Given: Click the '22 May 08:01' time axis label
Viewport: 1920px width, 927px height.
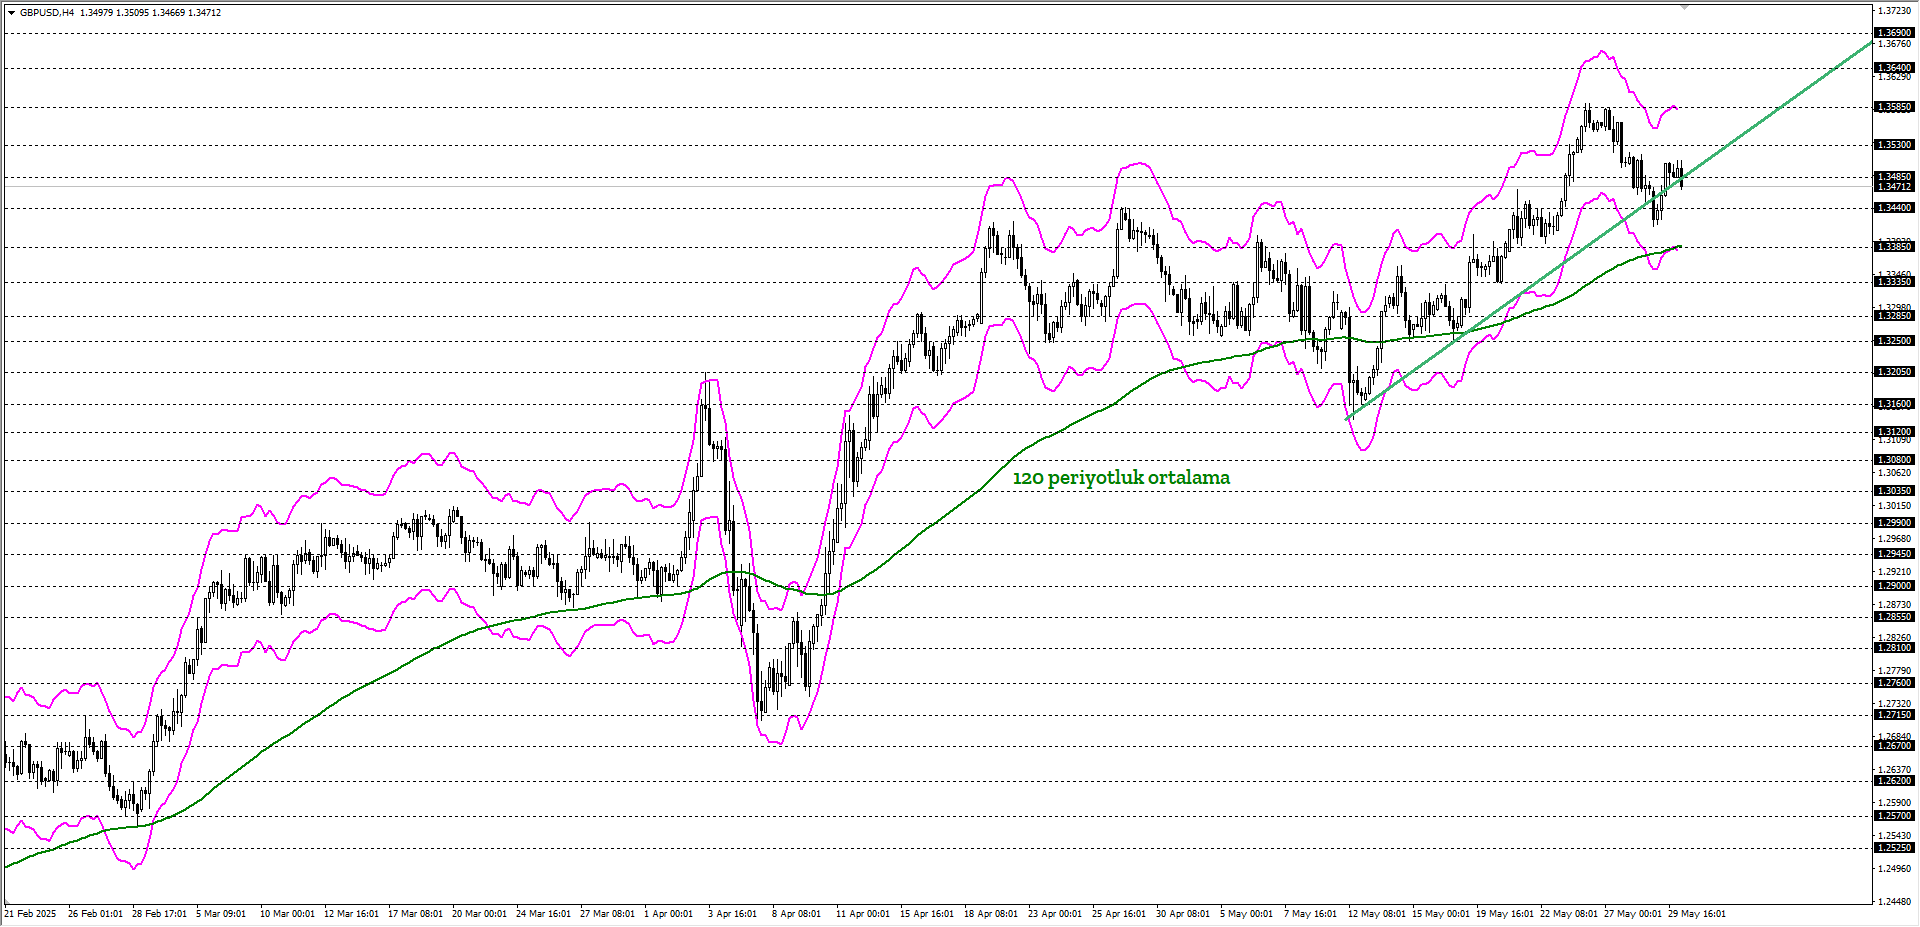Looking at the screenshot, I should click(1568, 914).
